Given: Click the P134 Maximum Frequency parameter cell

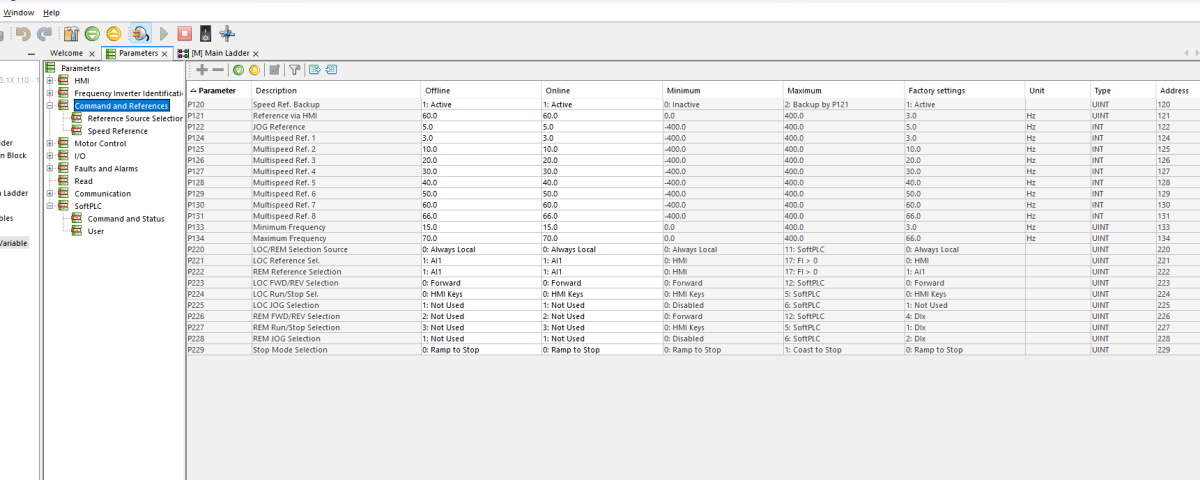Looking at the screenshot, I should click(x=218, y=238).
